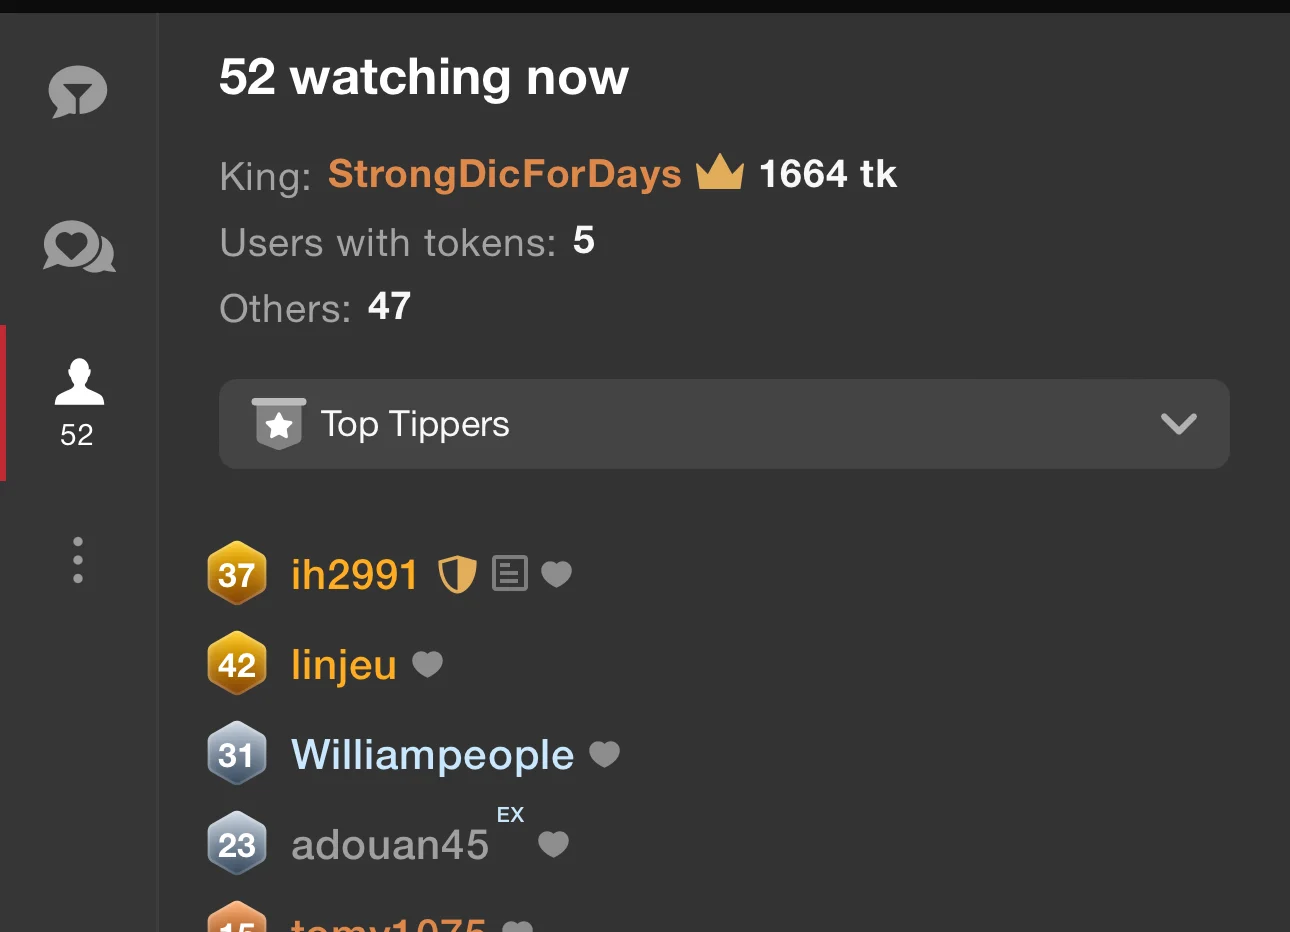The image size is (1290, 932).
Task: Open StrongDicForDays king profile
Action: click(x=504, y=174)
